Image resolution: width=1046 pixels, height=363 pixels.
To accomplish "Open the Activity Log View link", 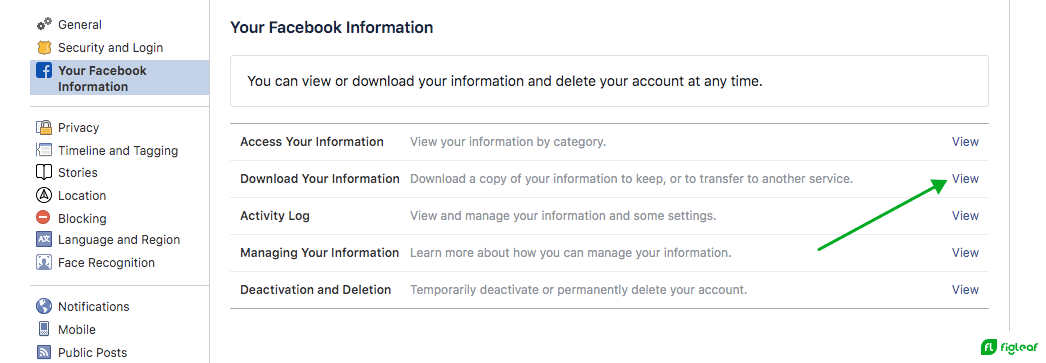I will (965, 216).
